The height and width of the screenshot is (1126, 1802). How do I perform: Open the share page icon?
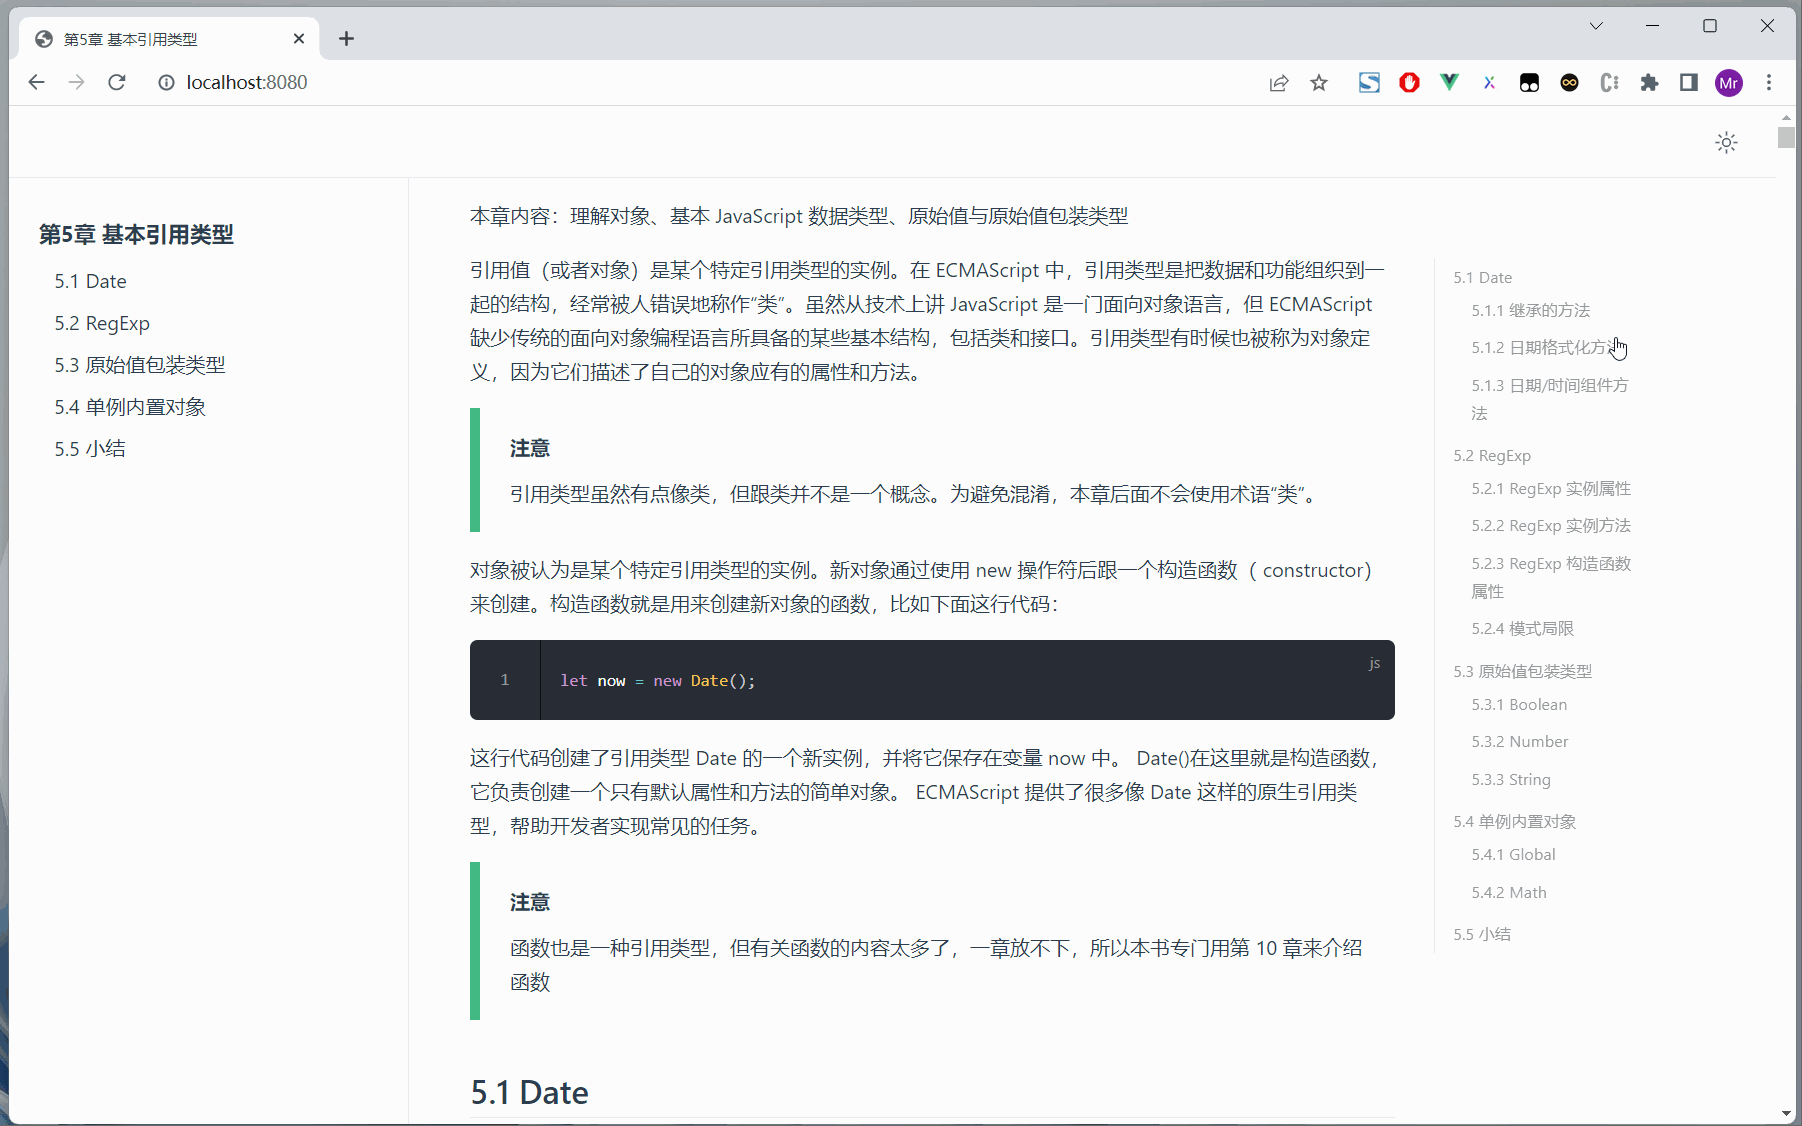click(1279, 82)
